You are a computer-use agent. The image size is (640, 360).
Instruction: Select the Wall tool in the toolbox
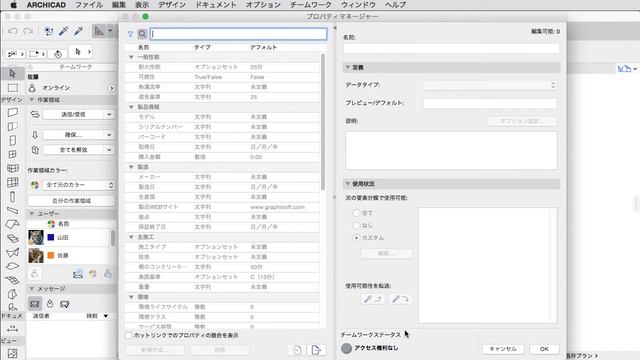13,112
